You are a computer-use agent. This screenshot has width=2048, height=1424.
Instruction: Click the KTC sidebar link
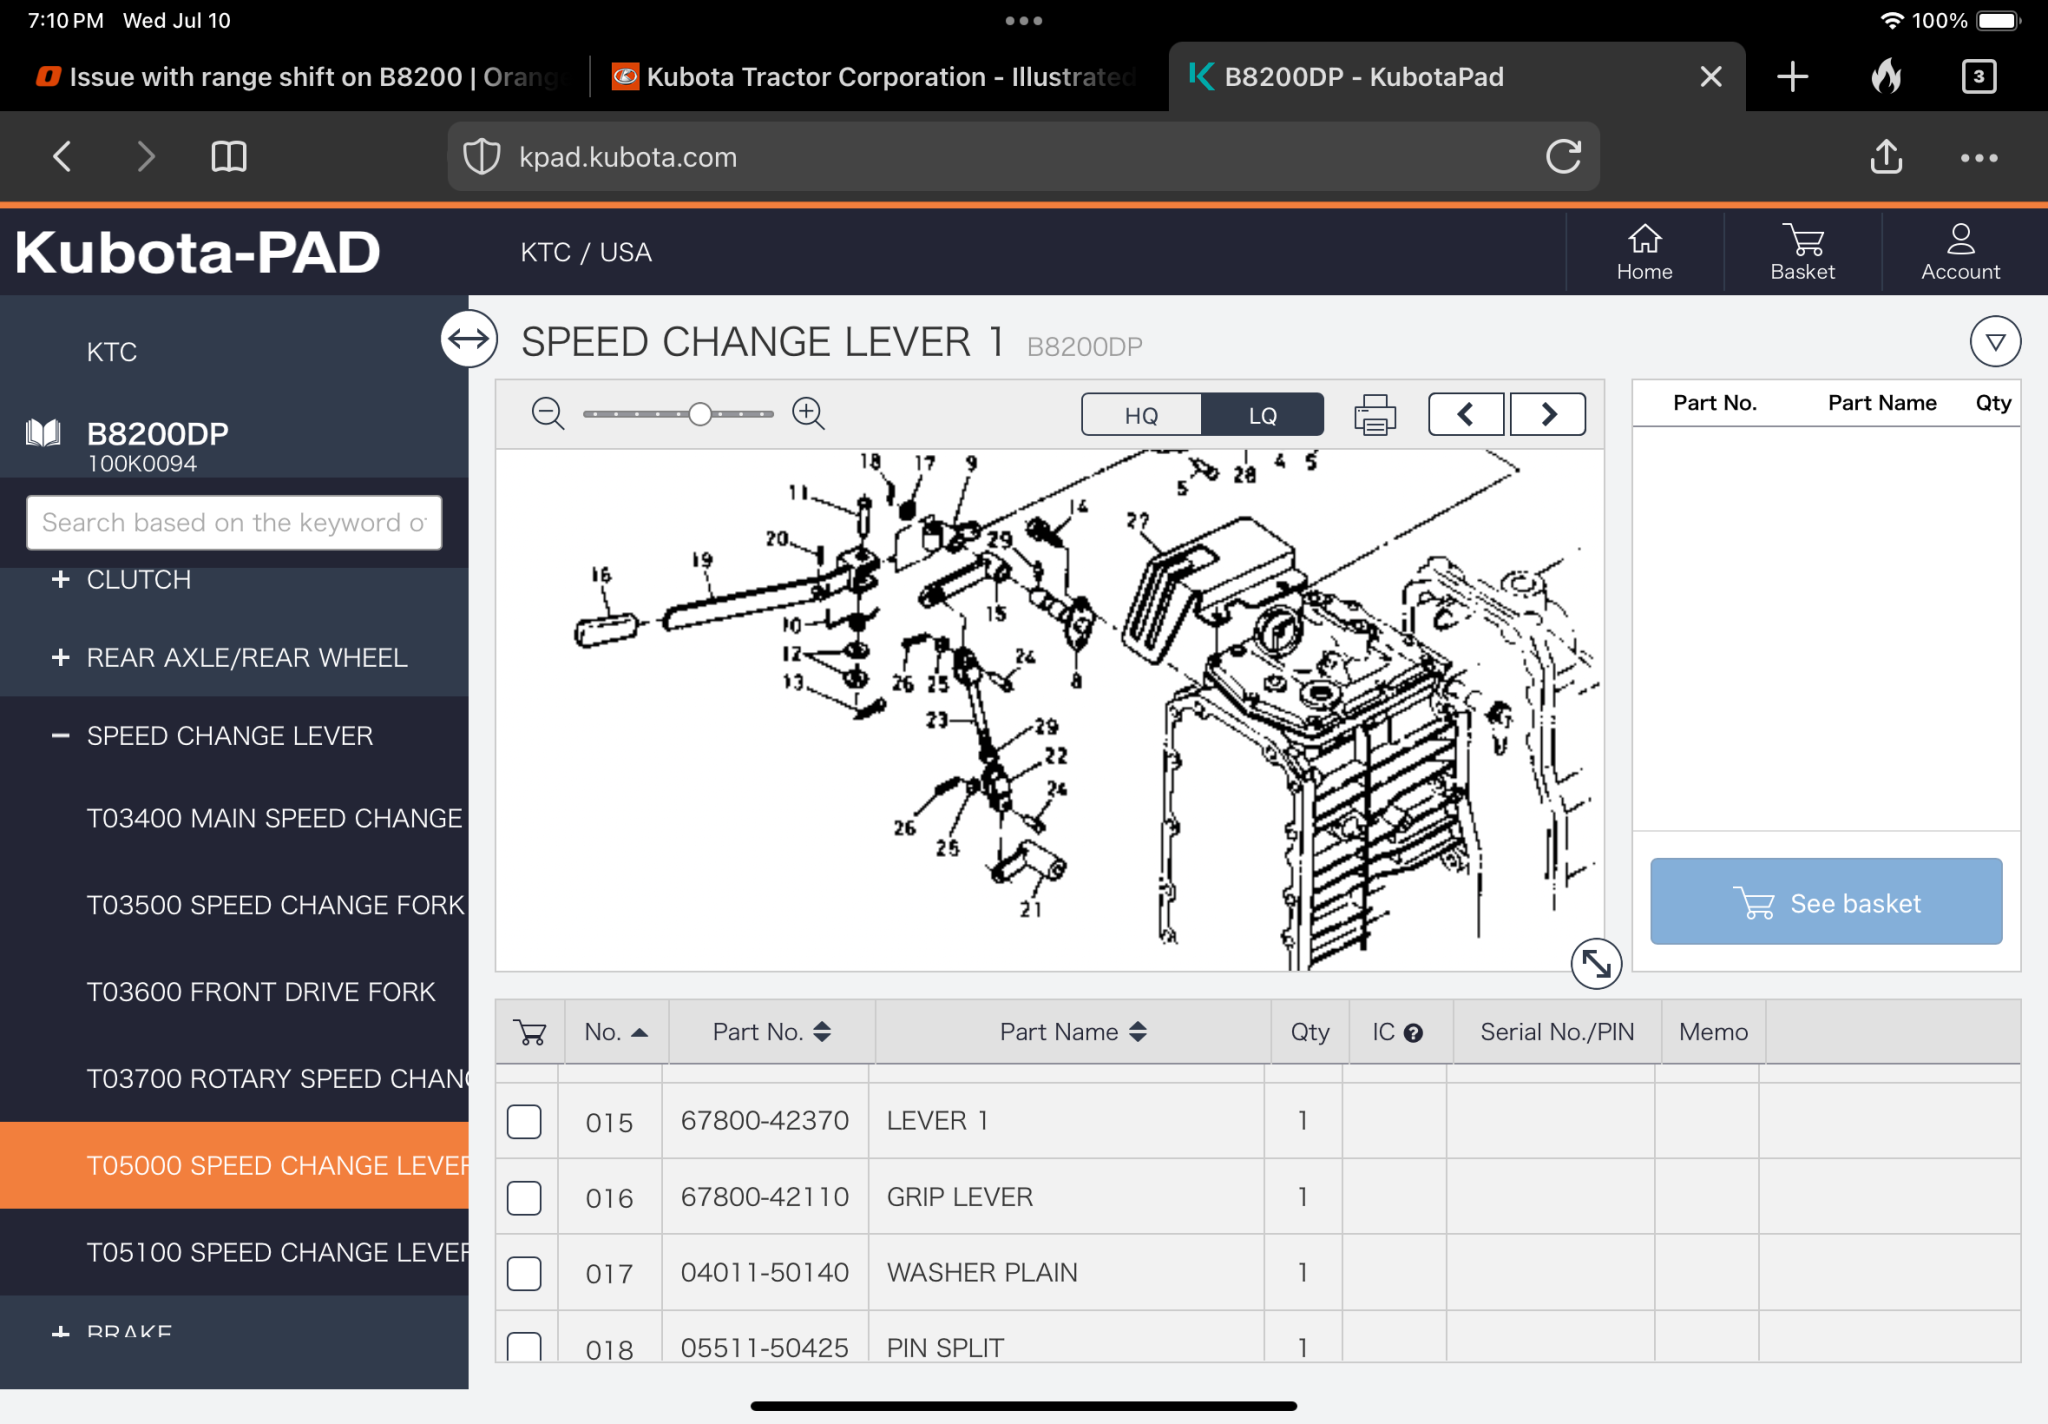coord(111,352)
